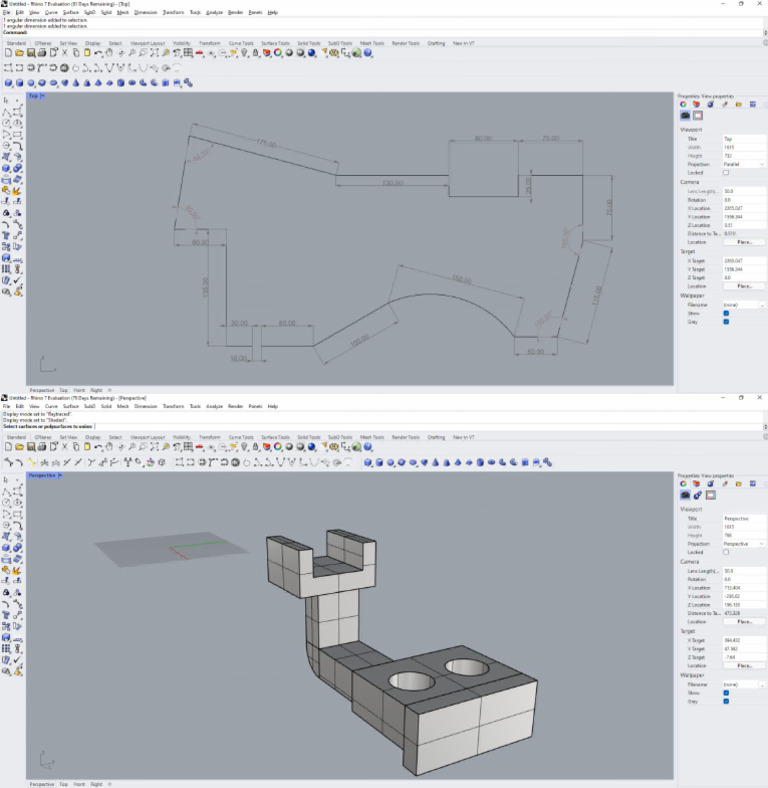Click New file icon in Top window
The height and width of the screenshot is (788, 768).
[8, 53]
